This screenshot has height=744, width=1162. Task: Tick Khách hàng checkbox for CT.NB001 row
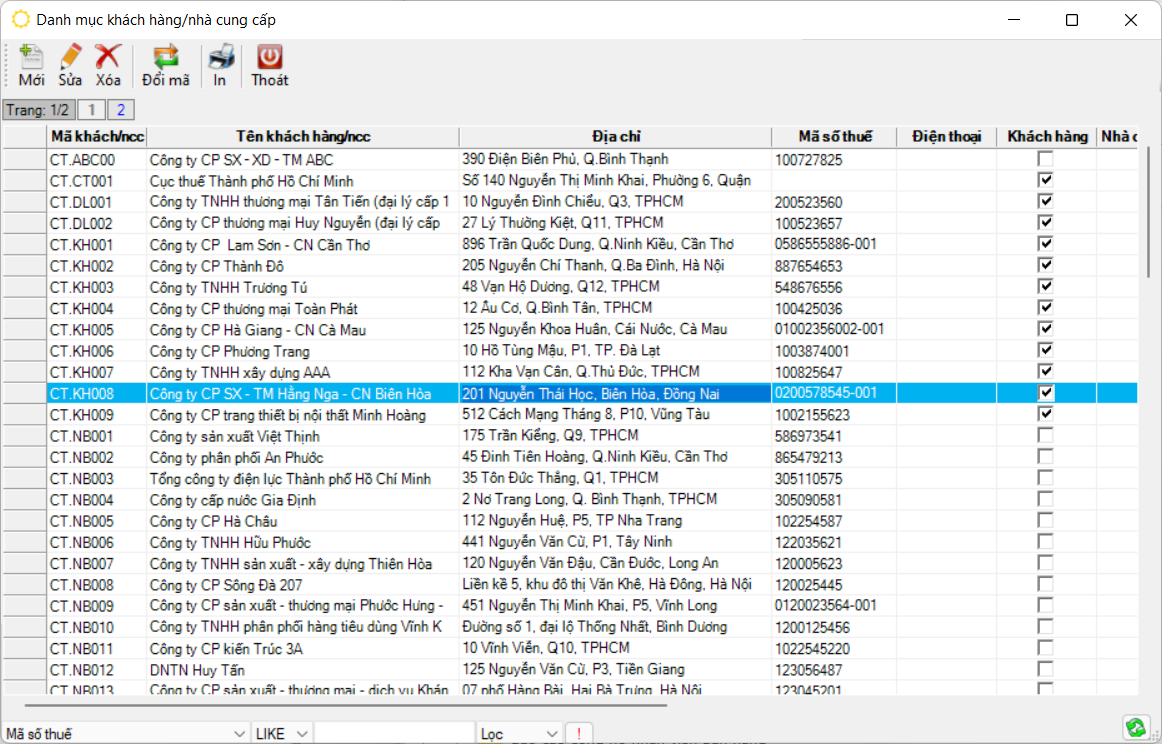pos(1045,436)
